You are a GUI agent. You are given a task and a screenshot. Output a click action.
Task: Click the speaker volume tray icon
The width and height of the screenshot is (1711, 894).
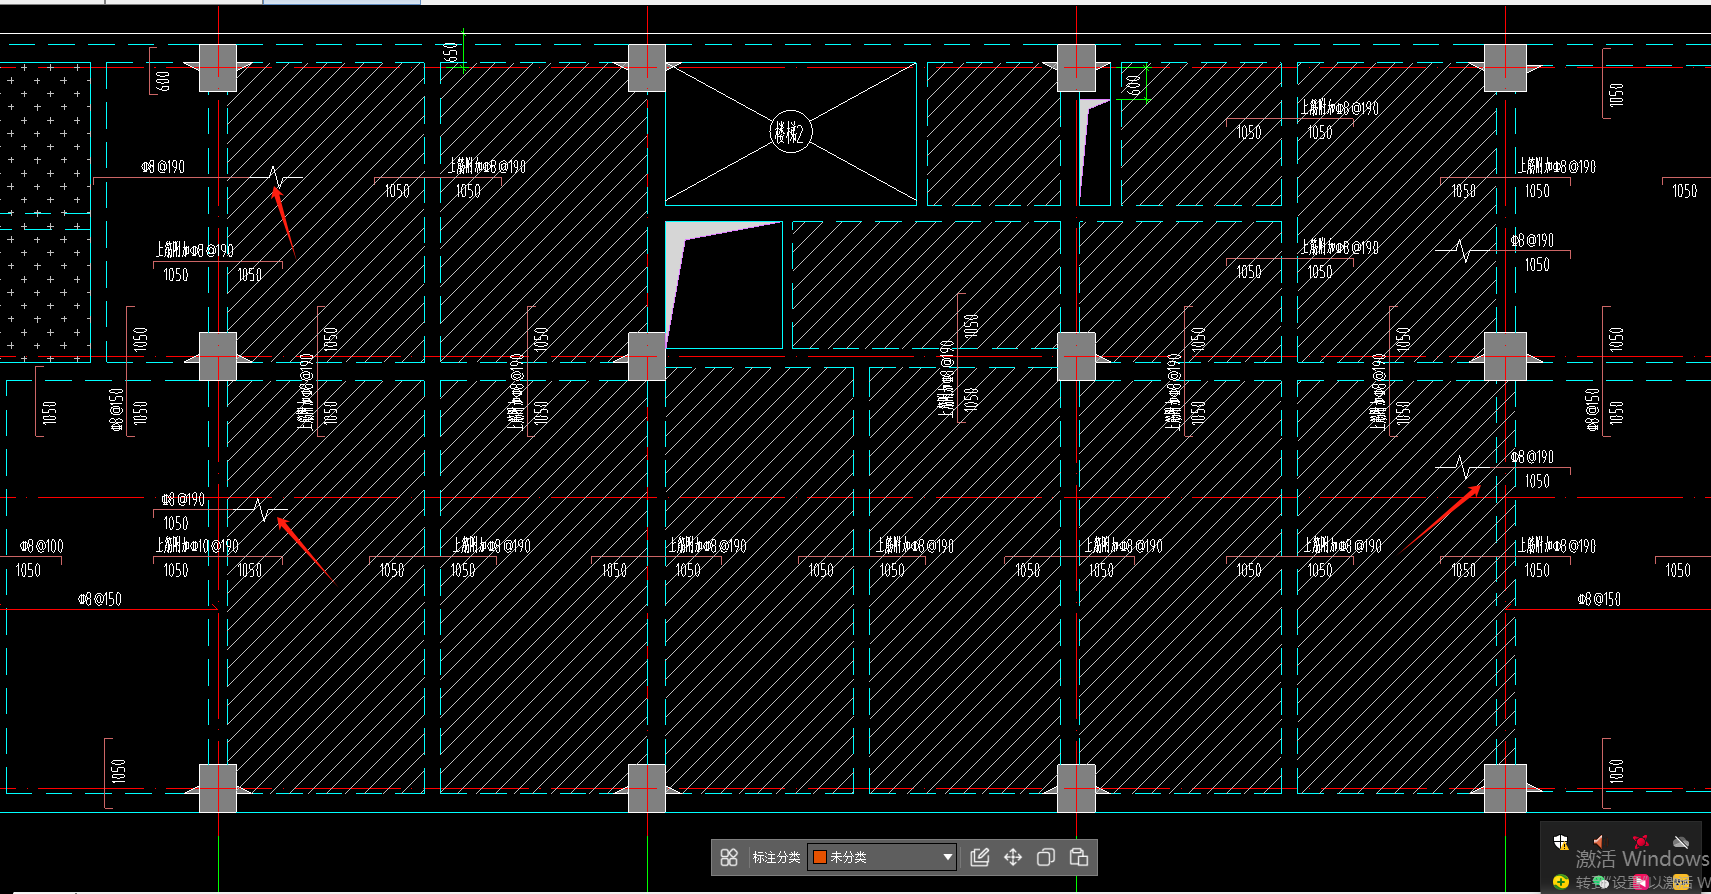pyautogui.click(x=1601, y=842)
